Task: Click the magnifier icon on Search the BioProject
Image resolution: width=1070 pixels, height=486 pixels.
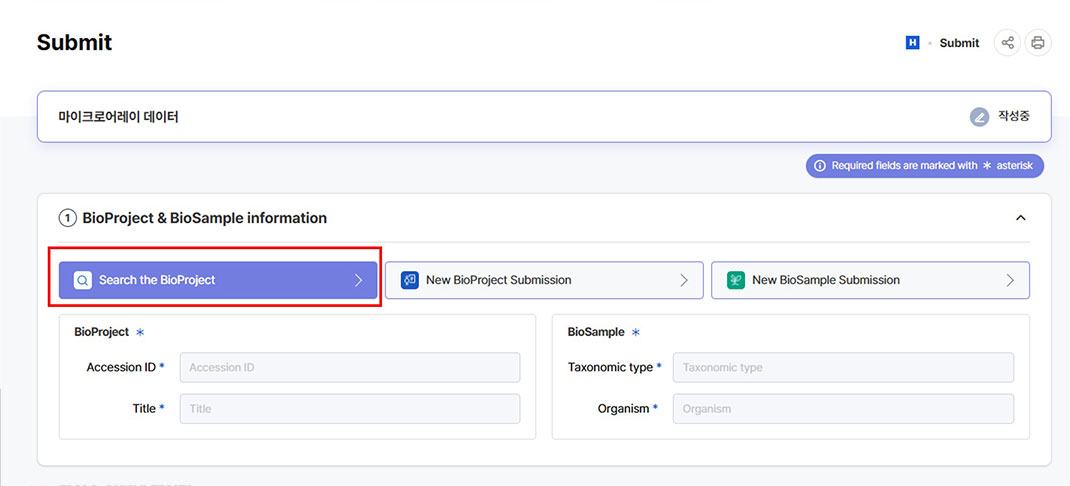Action: click(x=82, y=280)
